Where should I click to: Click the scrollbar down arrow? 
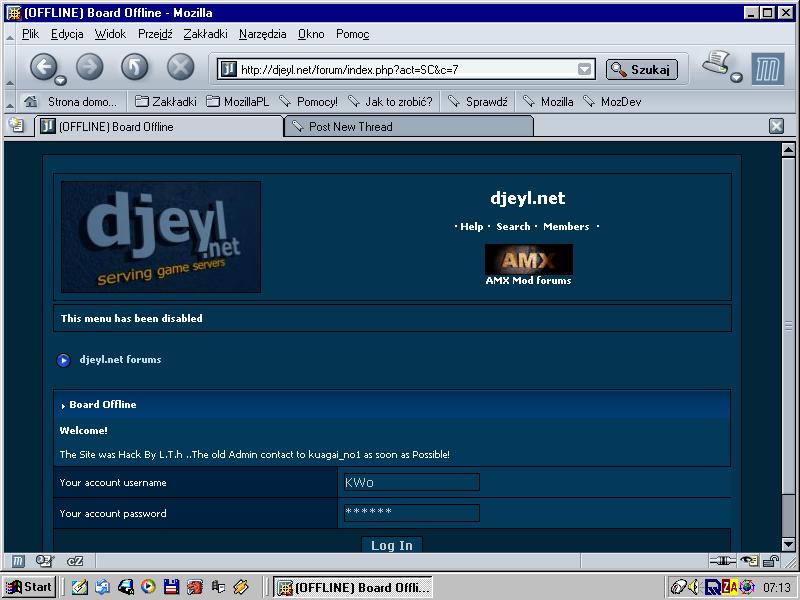[788, 544]
